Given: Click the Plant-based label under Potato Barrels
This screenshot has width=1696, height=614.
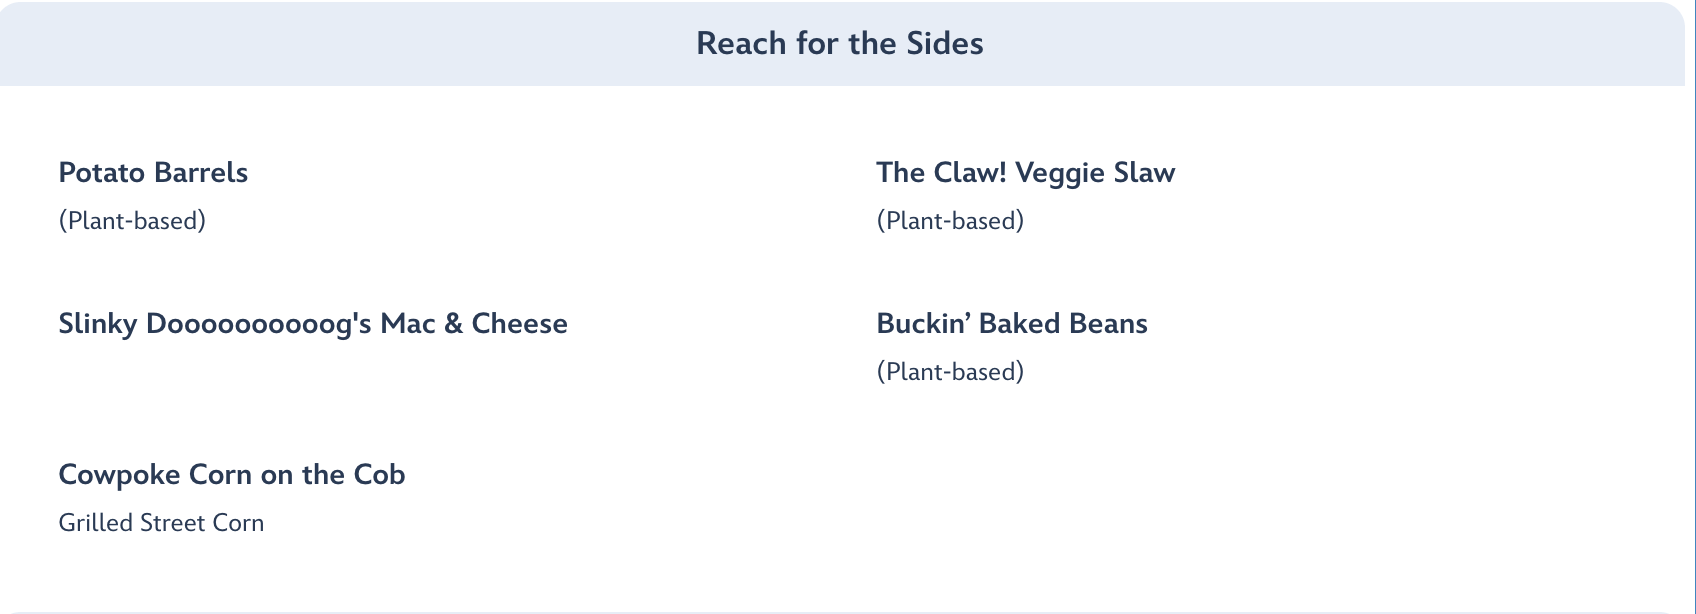Looking at the screenshot, I should pyautogui.click(x=132, y=221).
